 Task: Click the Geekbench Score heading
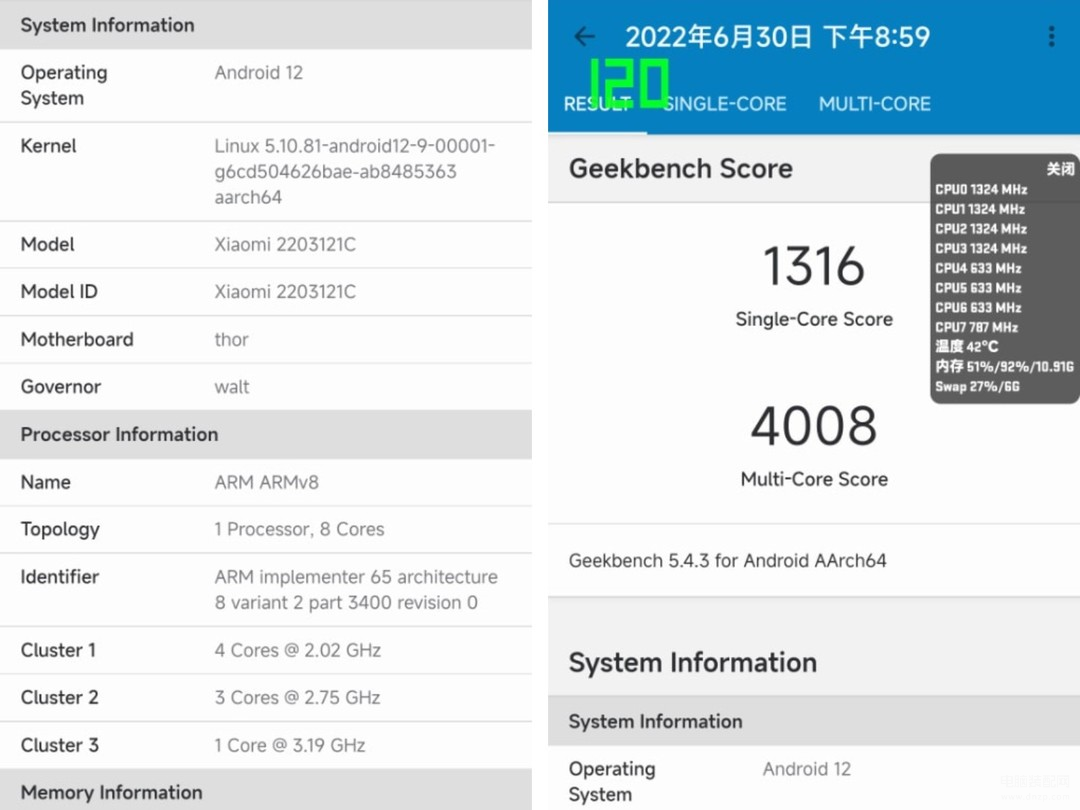click(x=681, y=169)
